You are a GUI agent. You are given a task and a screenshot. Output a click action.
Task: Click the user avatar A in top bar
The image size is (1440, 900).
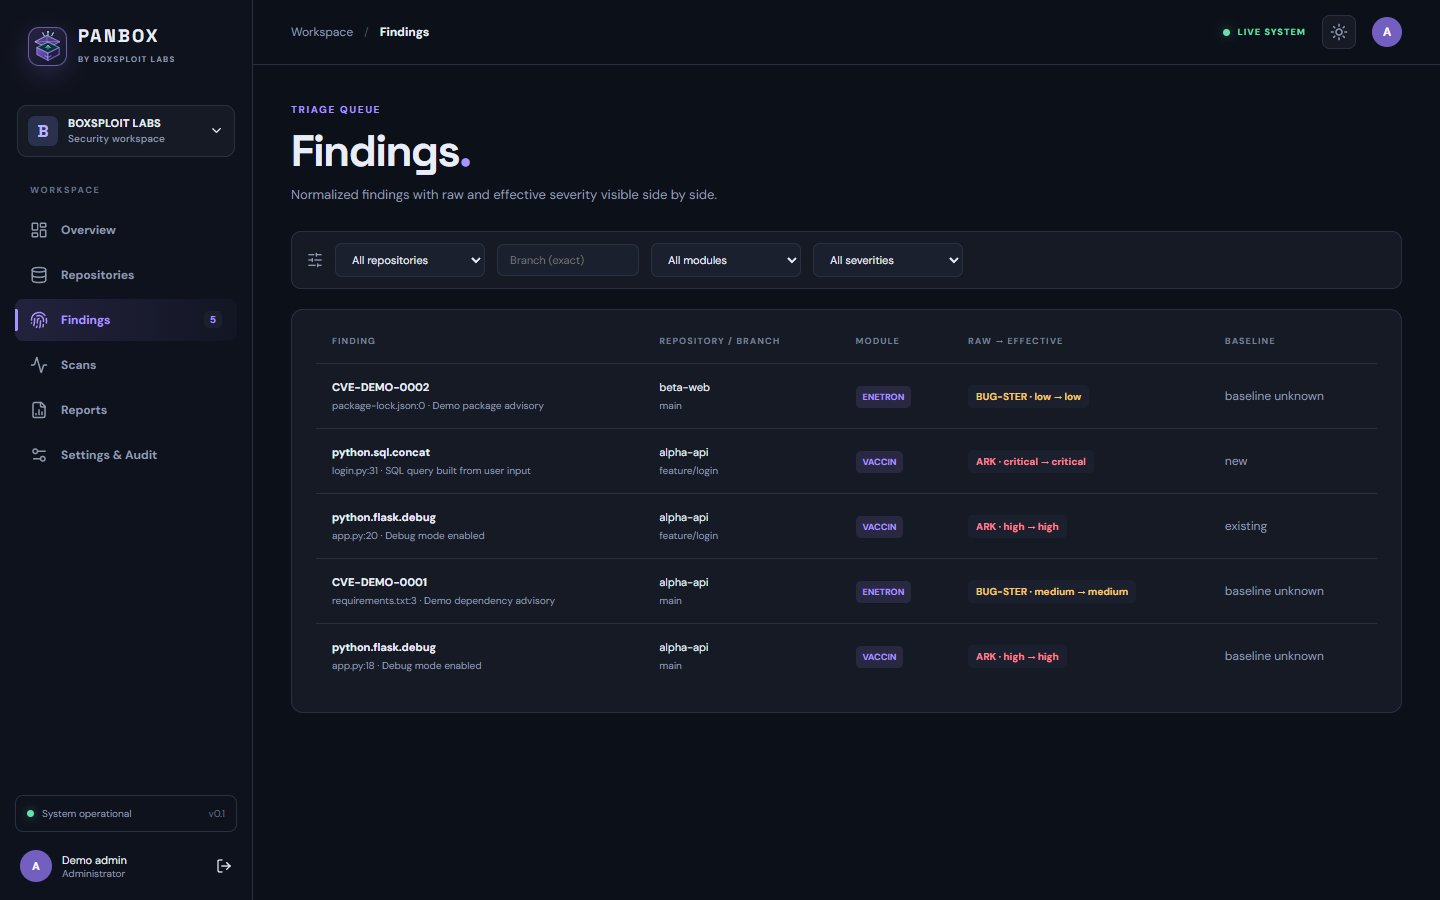(x=1387, y=32)
